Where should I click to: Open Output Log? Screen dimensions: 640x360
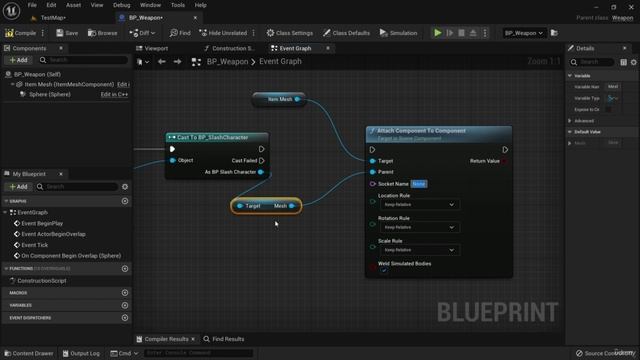pos(81,353)
